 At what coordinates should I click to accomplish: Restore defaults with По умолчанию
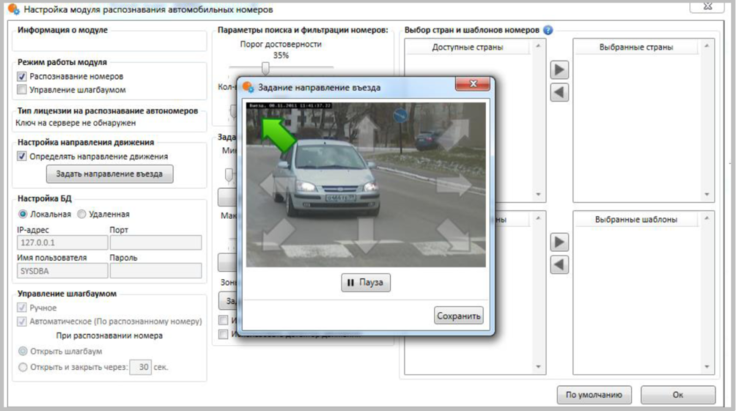coord(594,395)
